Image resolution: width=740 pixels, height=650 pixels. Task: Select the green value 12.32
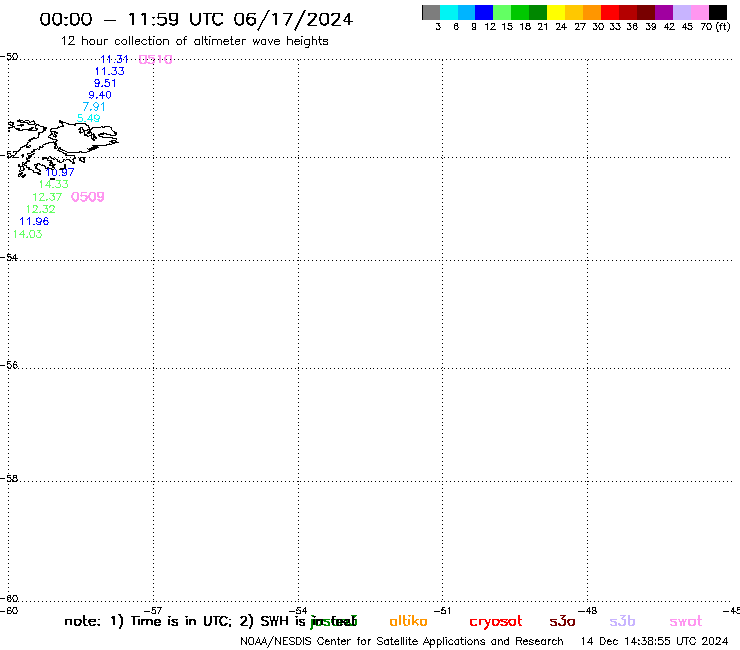coord(41,209)
